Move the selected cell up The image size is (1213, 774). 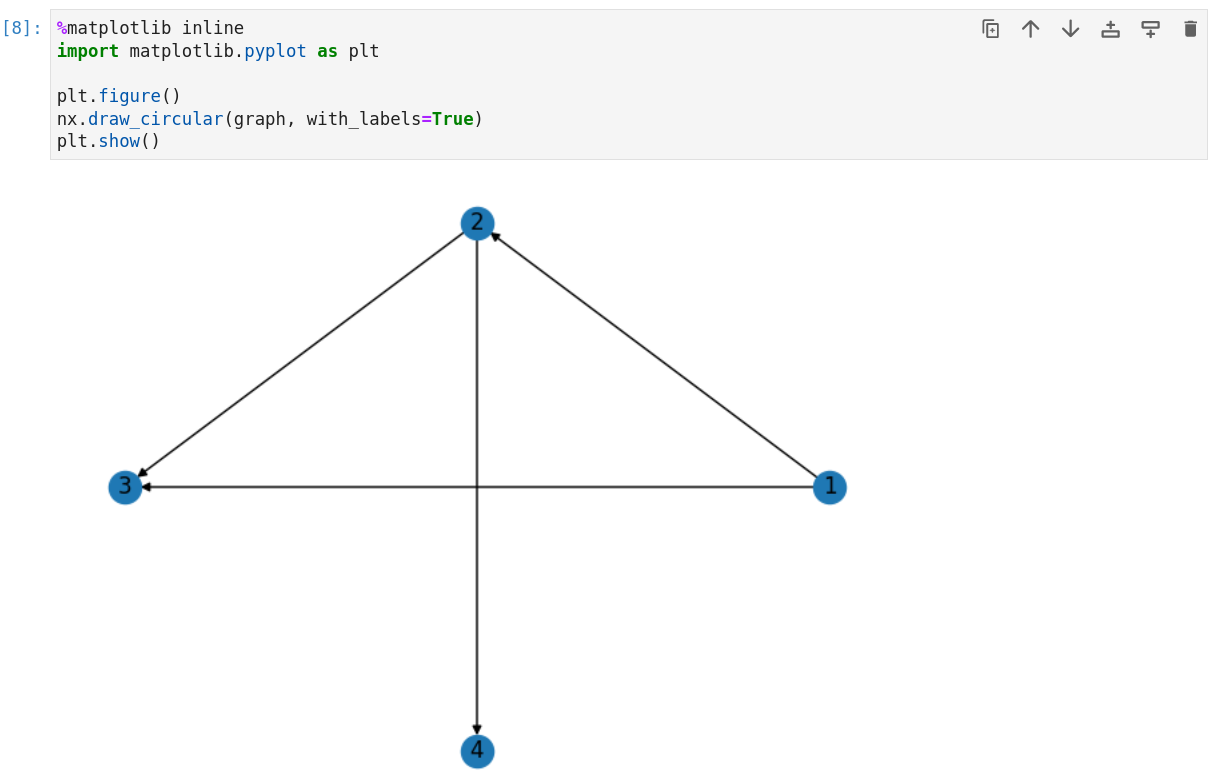(x=1030, y=28)
